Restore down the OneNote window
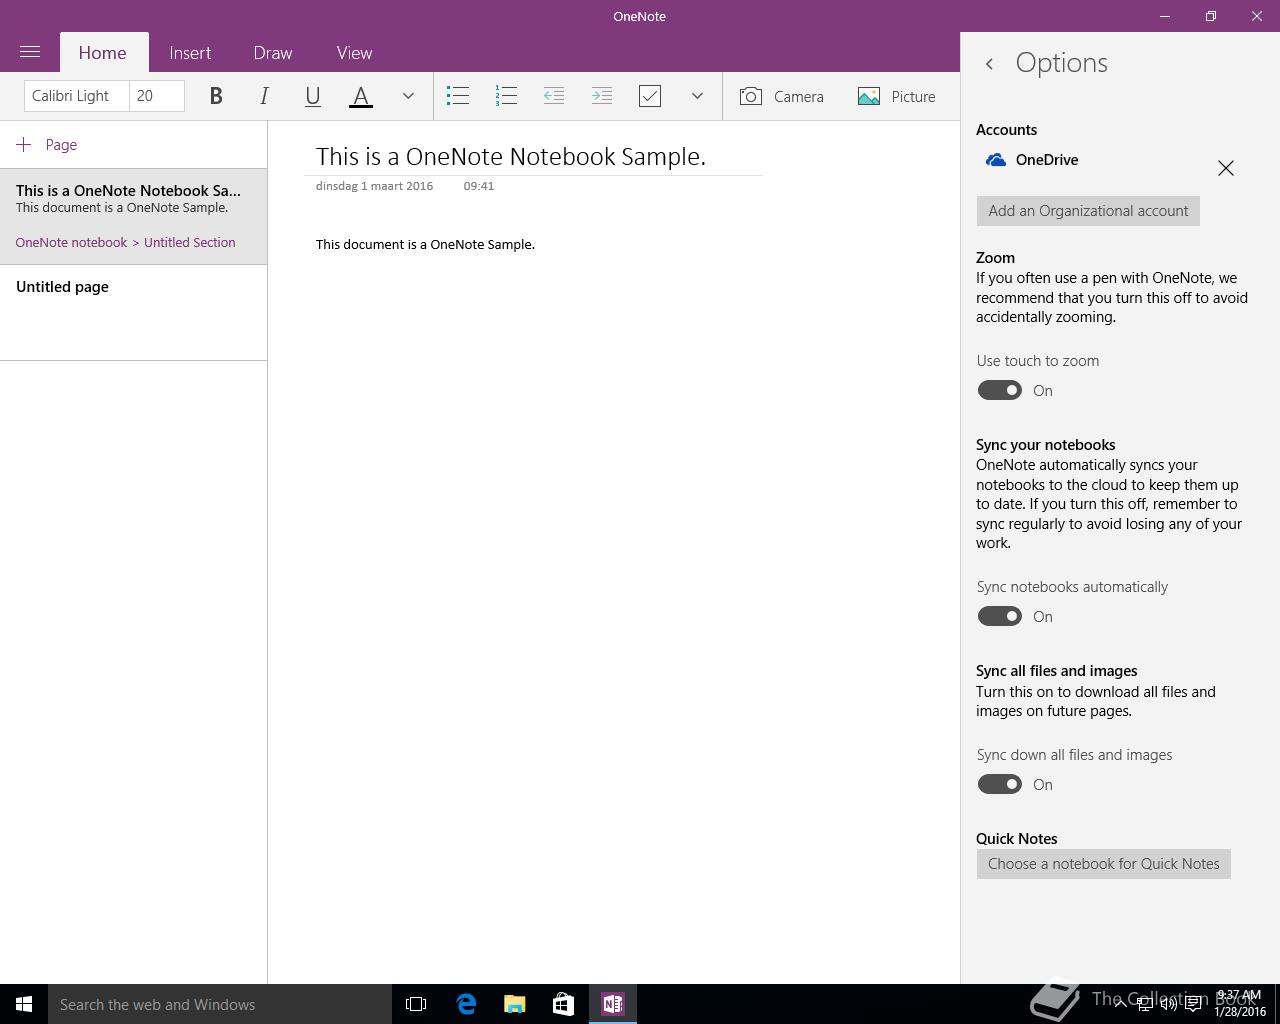The height and width of the screenshot is (1024, 1280). click(x=1211, y=16)
